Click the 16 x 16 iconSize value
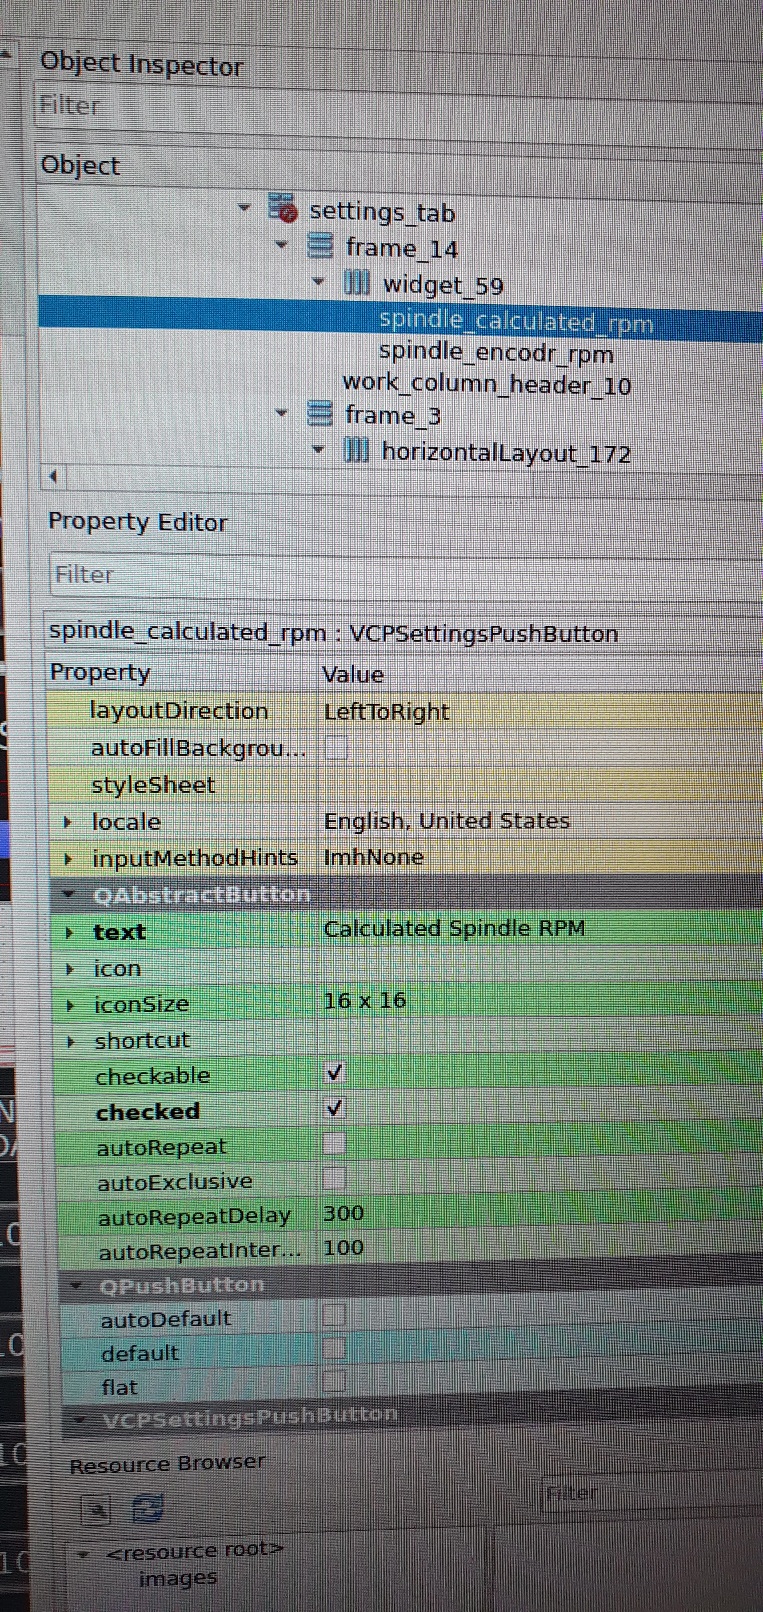Viewport: 763px width, 1612px height. click(364, 1000)
